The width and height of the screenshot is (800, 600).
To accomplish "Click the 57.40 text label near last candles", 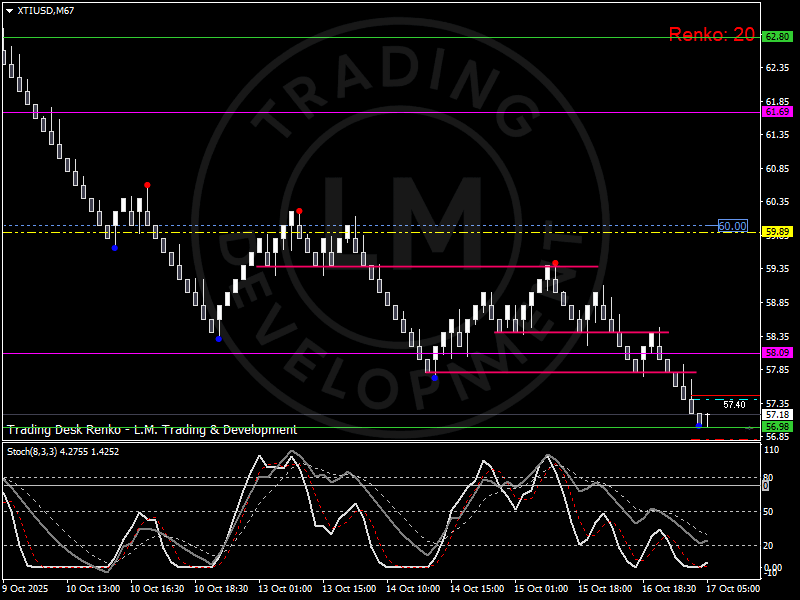I will (x=734, y=405).
